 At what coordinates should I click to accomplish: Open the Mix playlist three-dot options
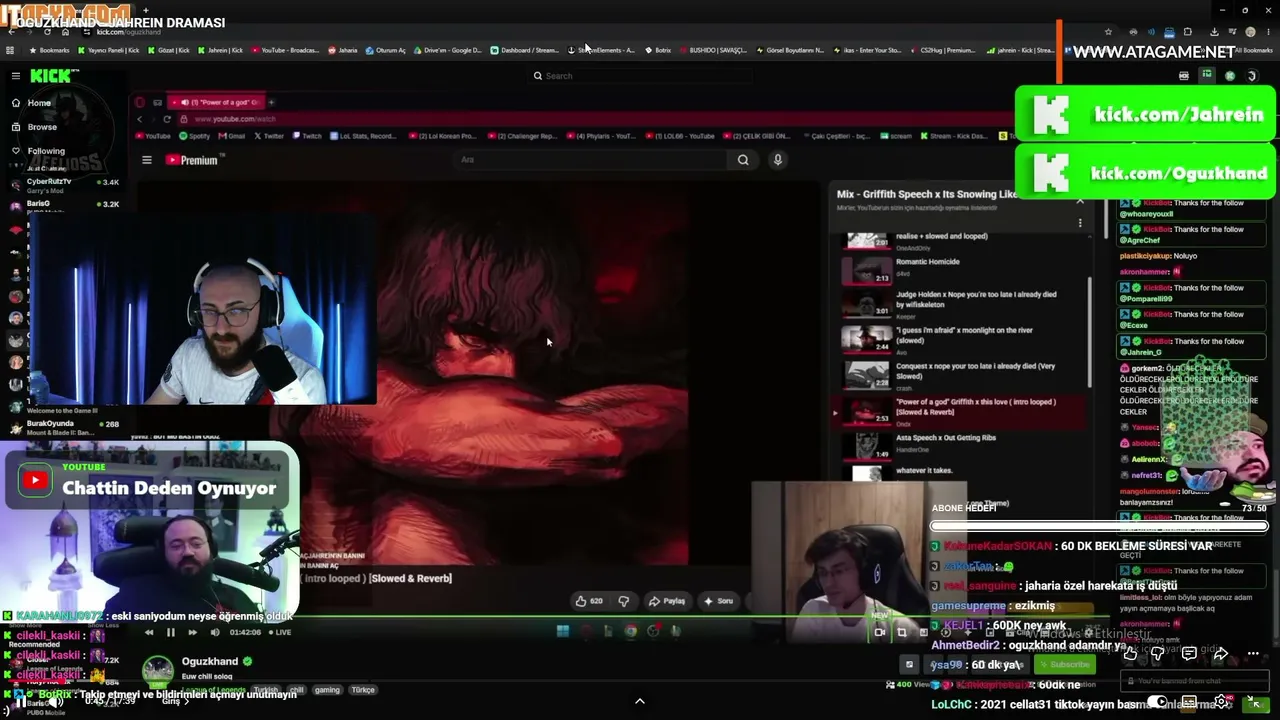click(x=1080, y=223)
